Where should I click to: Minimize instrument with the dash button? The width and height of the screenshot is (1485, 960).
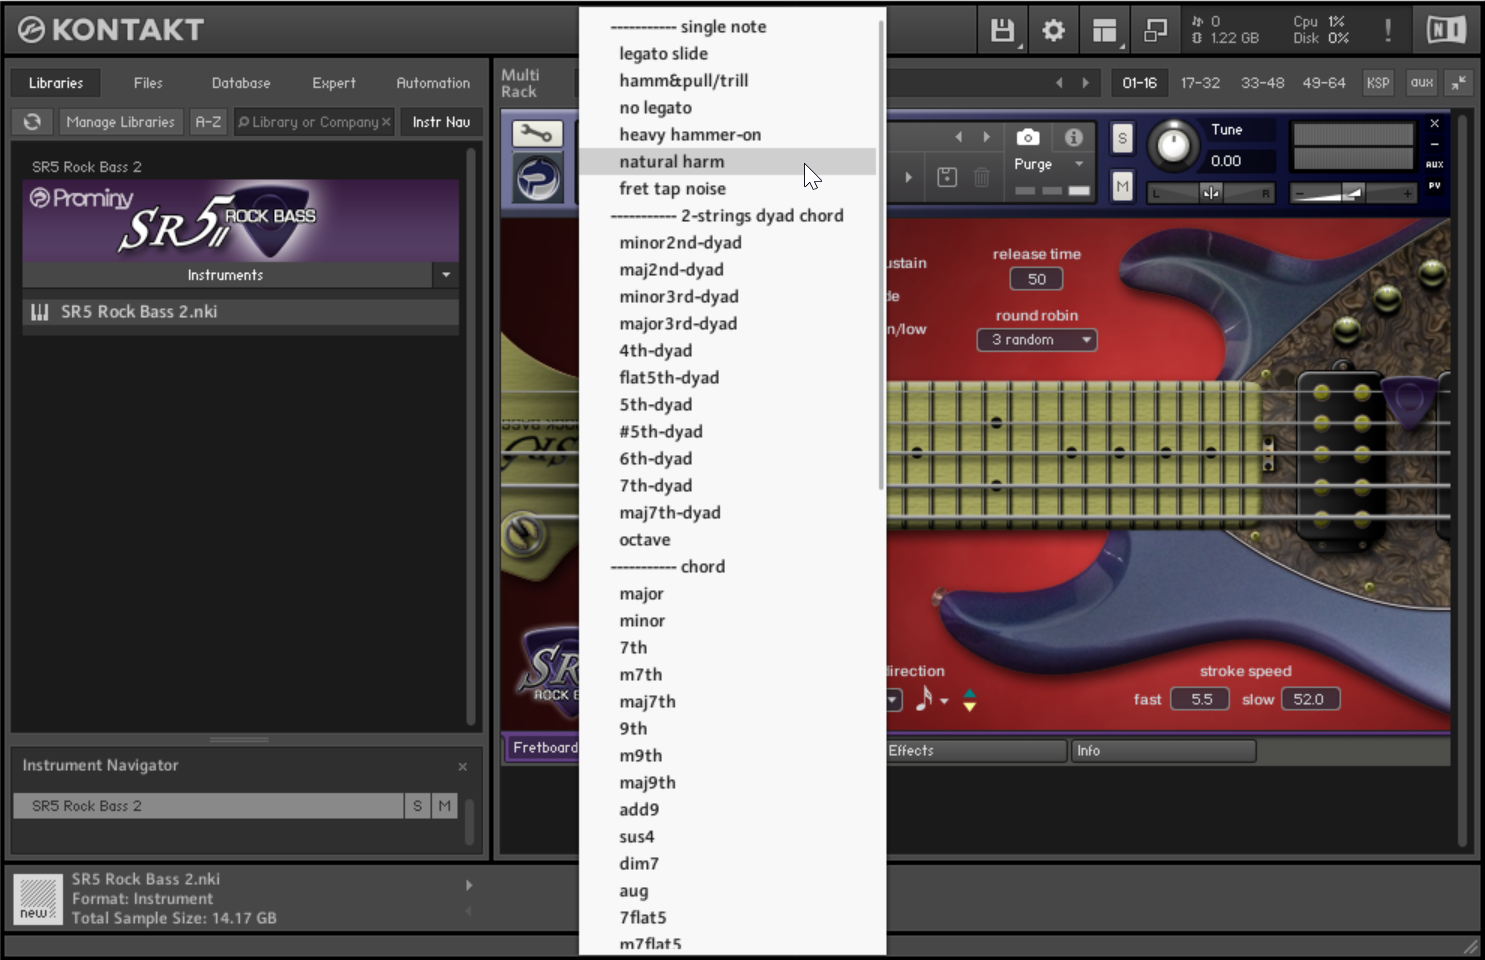tap(1434, 144)
